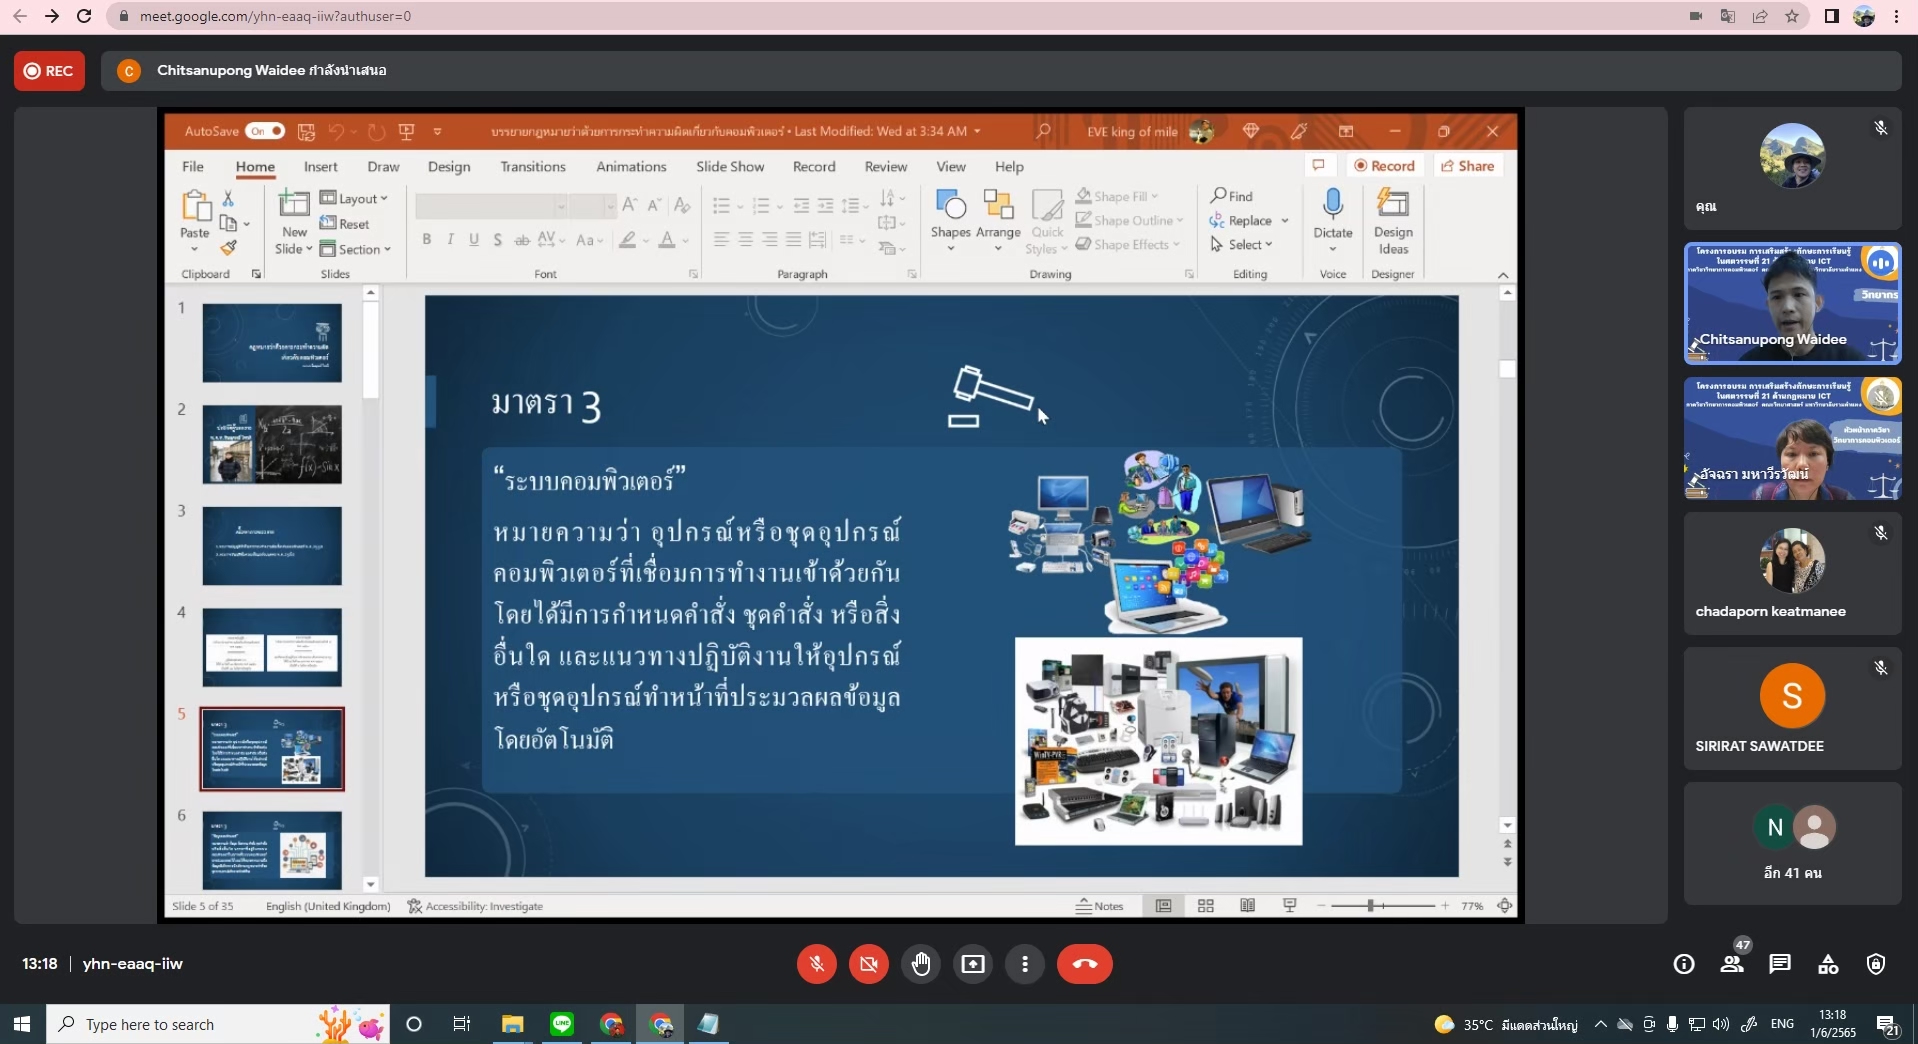Expand the Layout dropdown in the ribbon
This screenshot has width=1918, height=1044.
(x=355, y=198)
